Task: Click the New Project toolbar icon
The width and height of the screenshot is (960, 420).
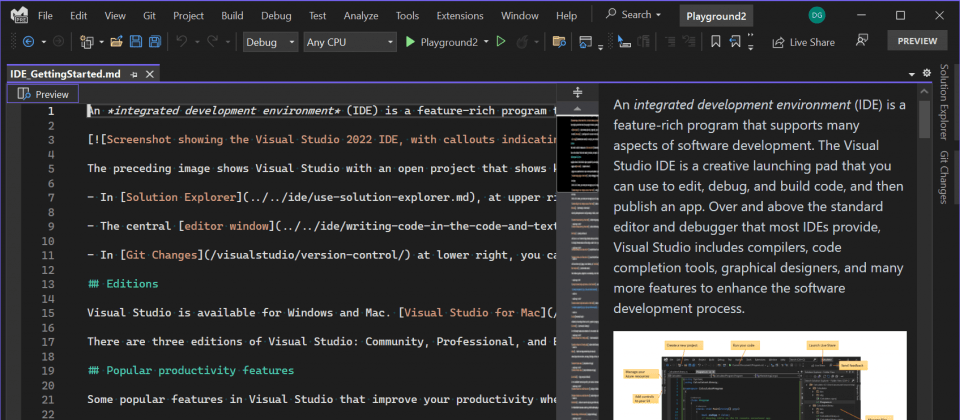Action: pyautogui.click(x=87, y=42)
